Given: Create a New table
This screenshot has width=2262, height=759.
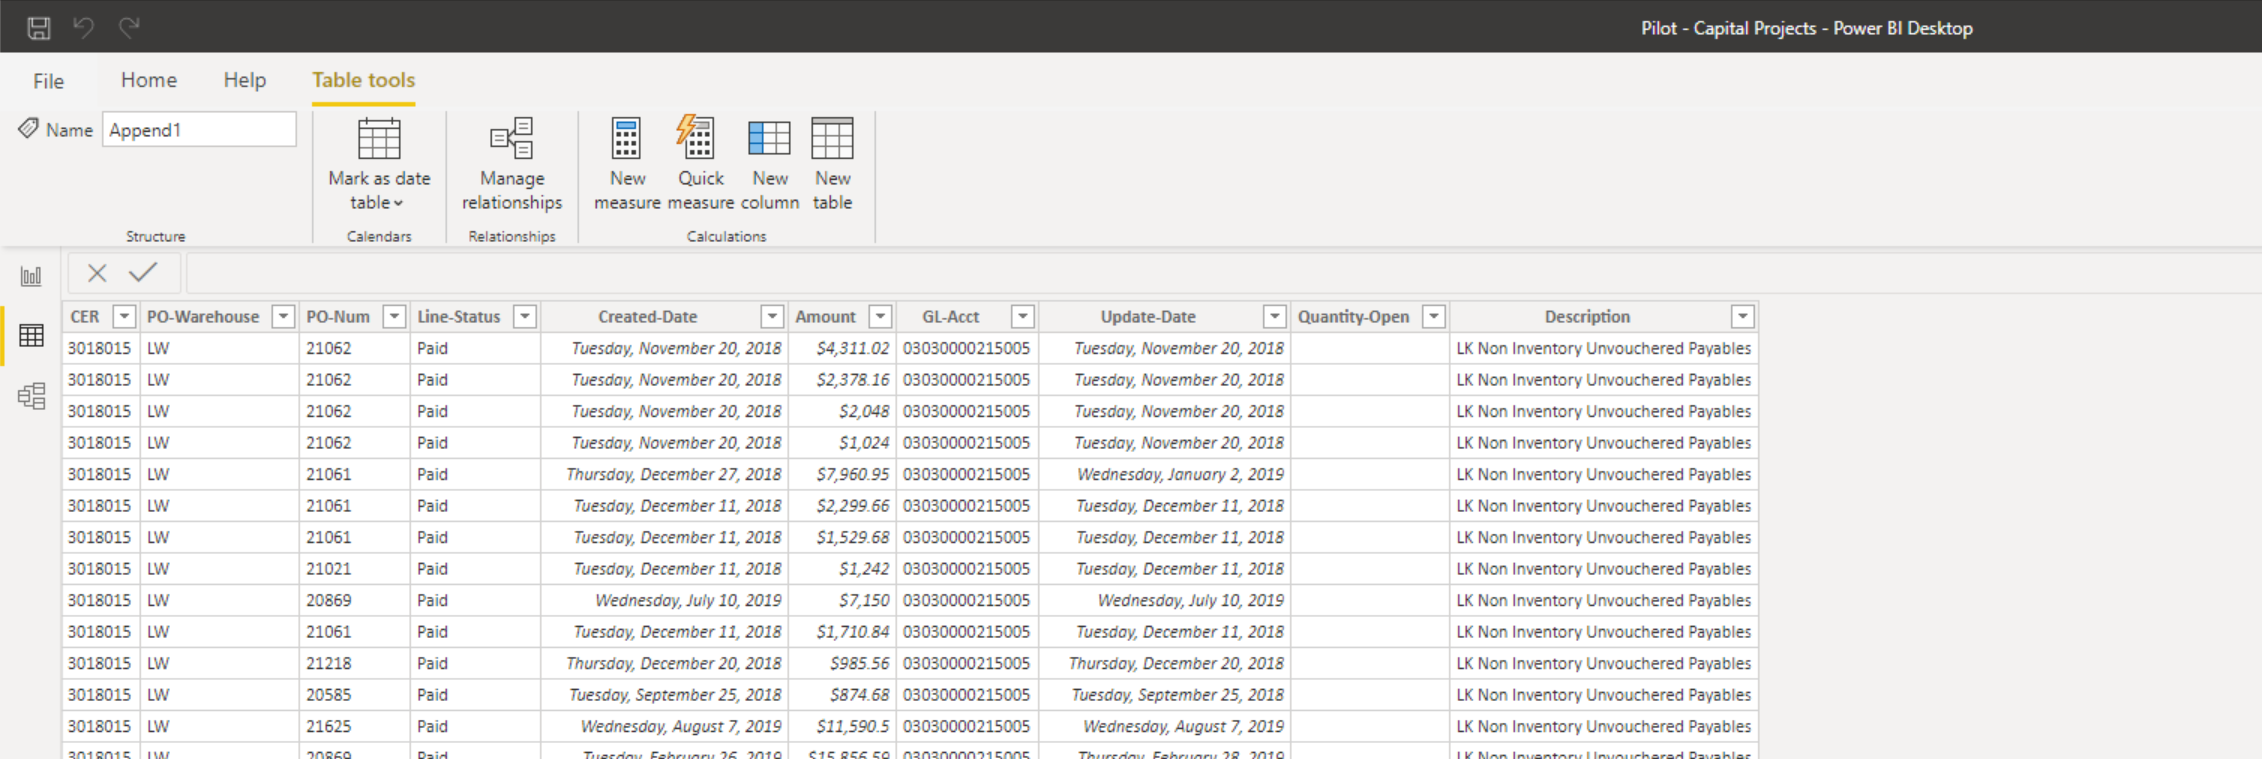Looking at the screenshot, I should click(x=832, y=164).
